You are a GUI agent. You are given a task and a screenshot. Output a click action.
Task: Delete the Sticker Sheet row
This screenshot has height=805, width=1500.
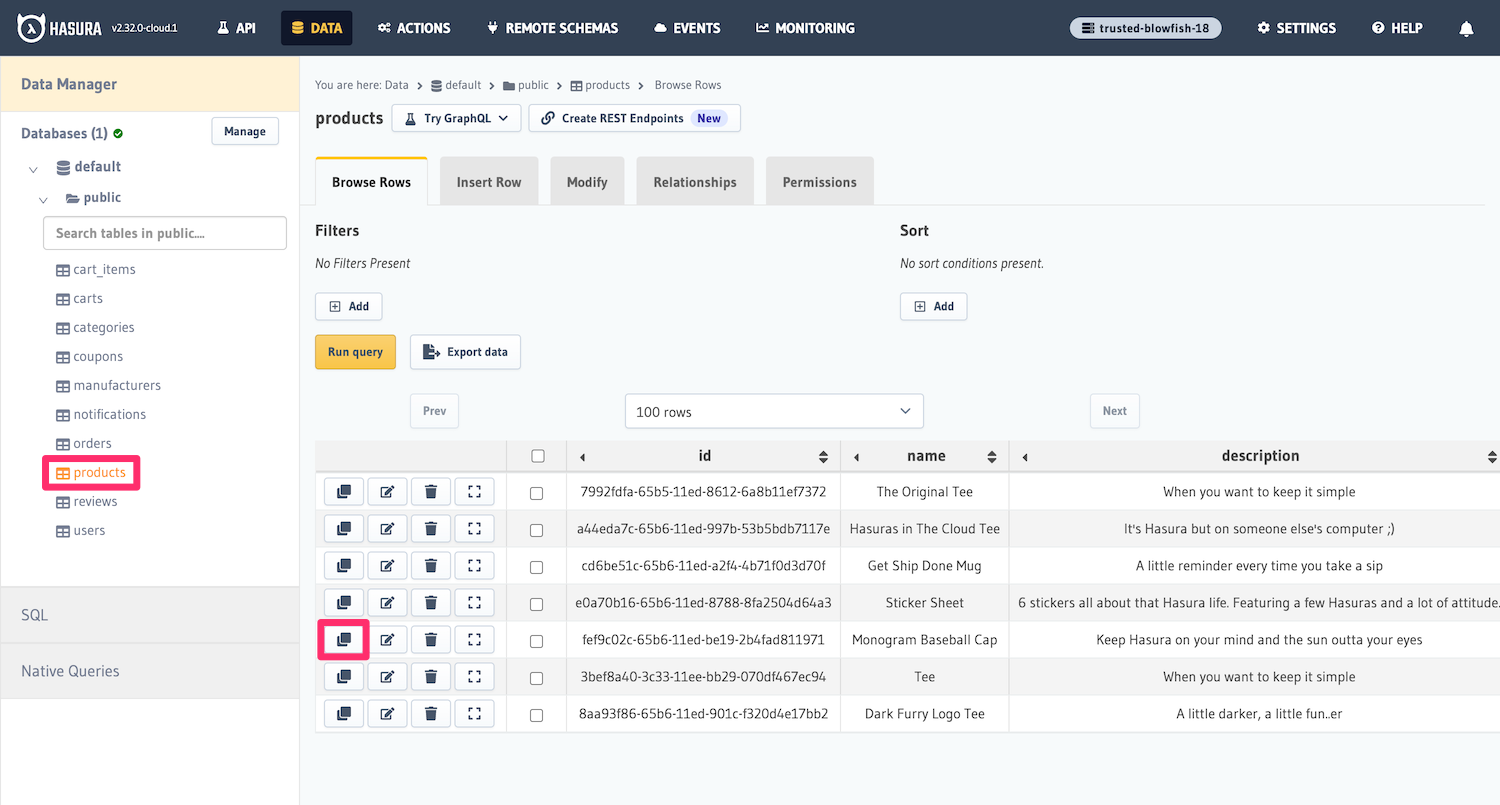tap(431, 603)
